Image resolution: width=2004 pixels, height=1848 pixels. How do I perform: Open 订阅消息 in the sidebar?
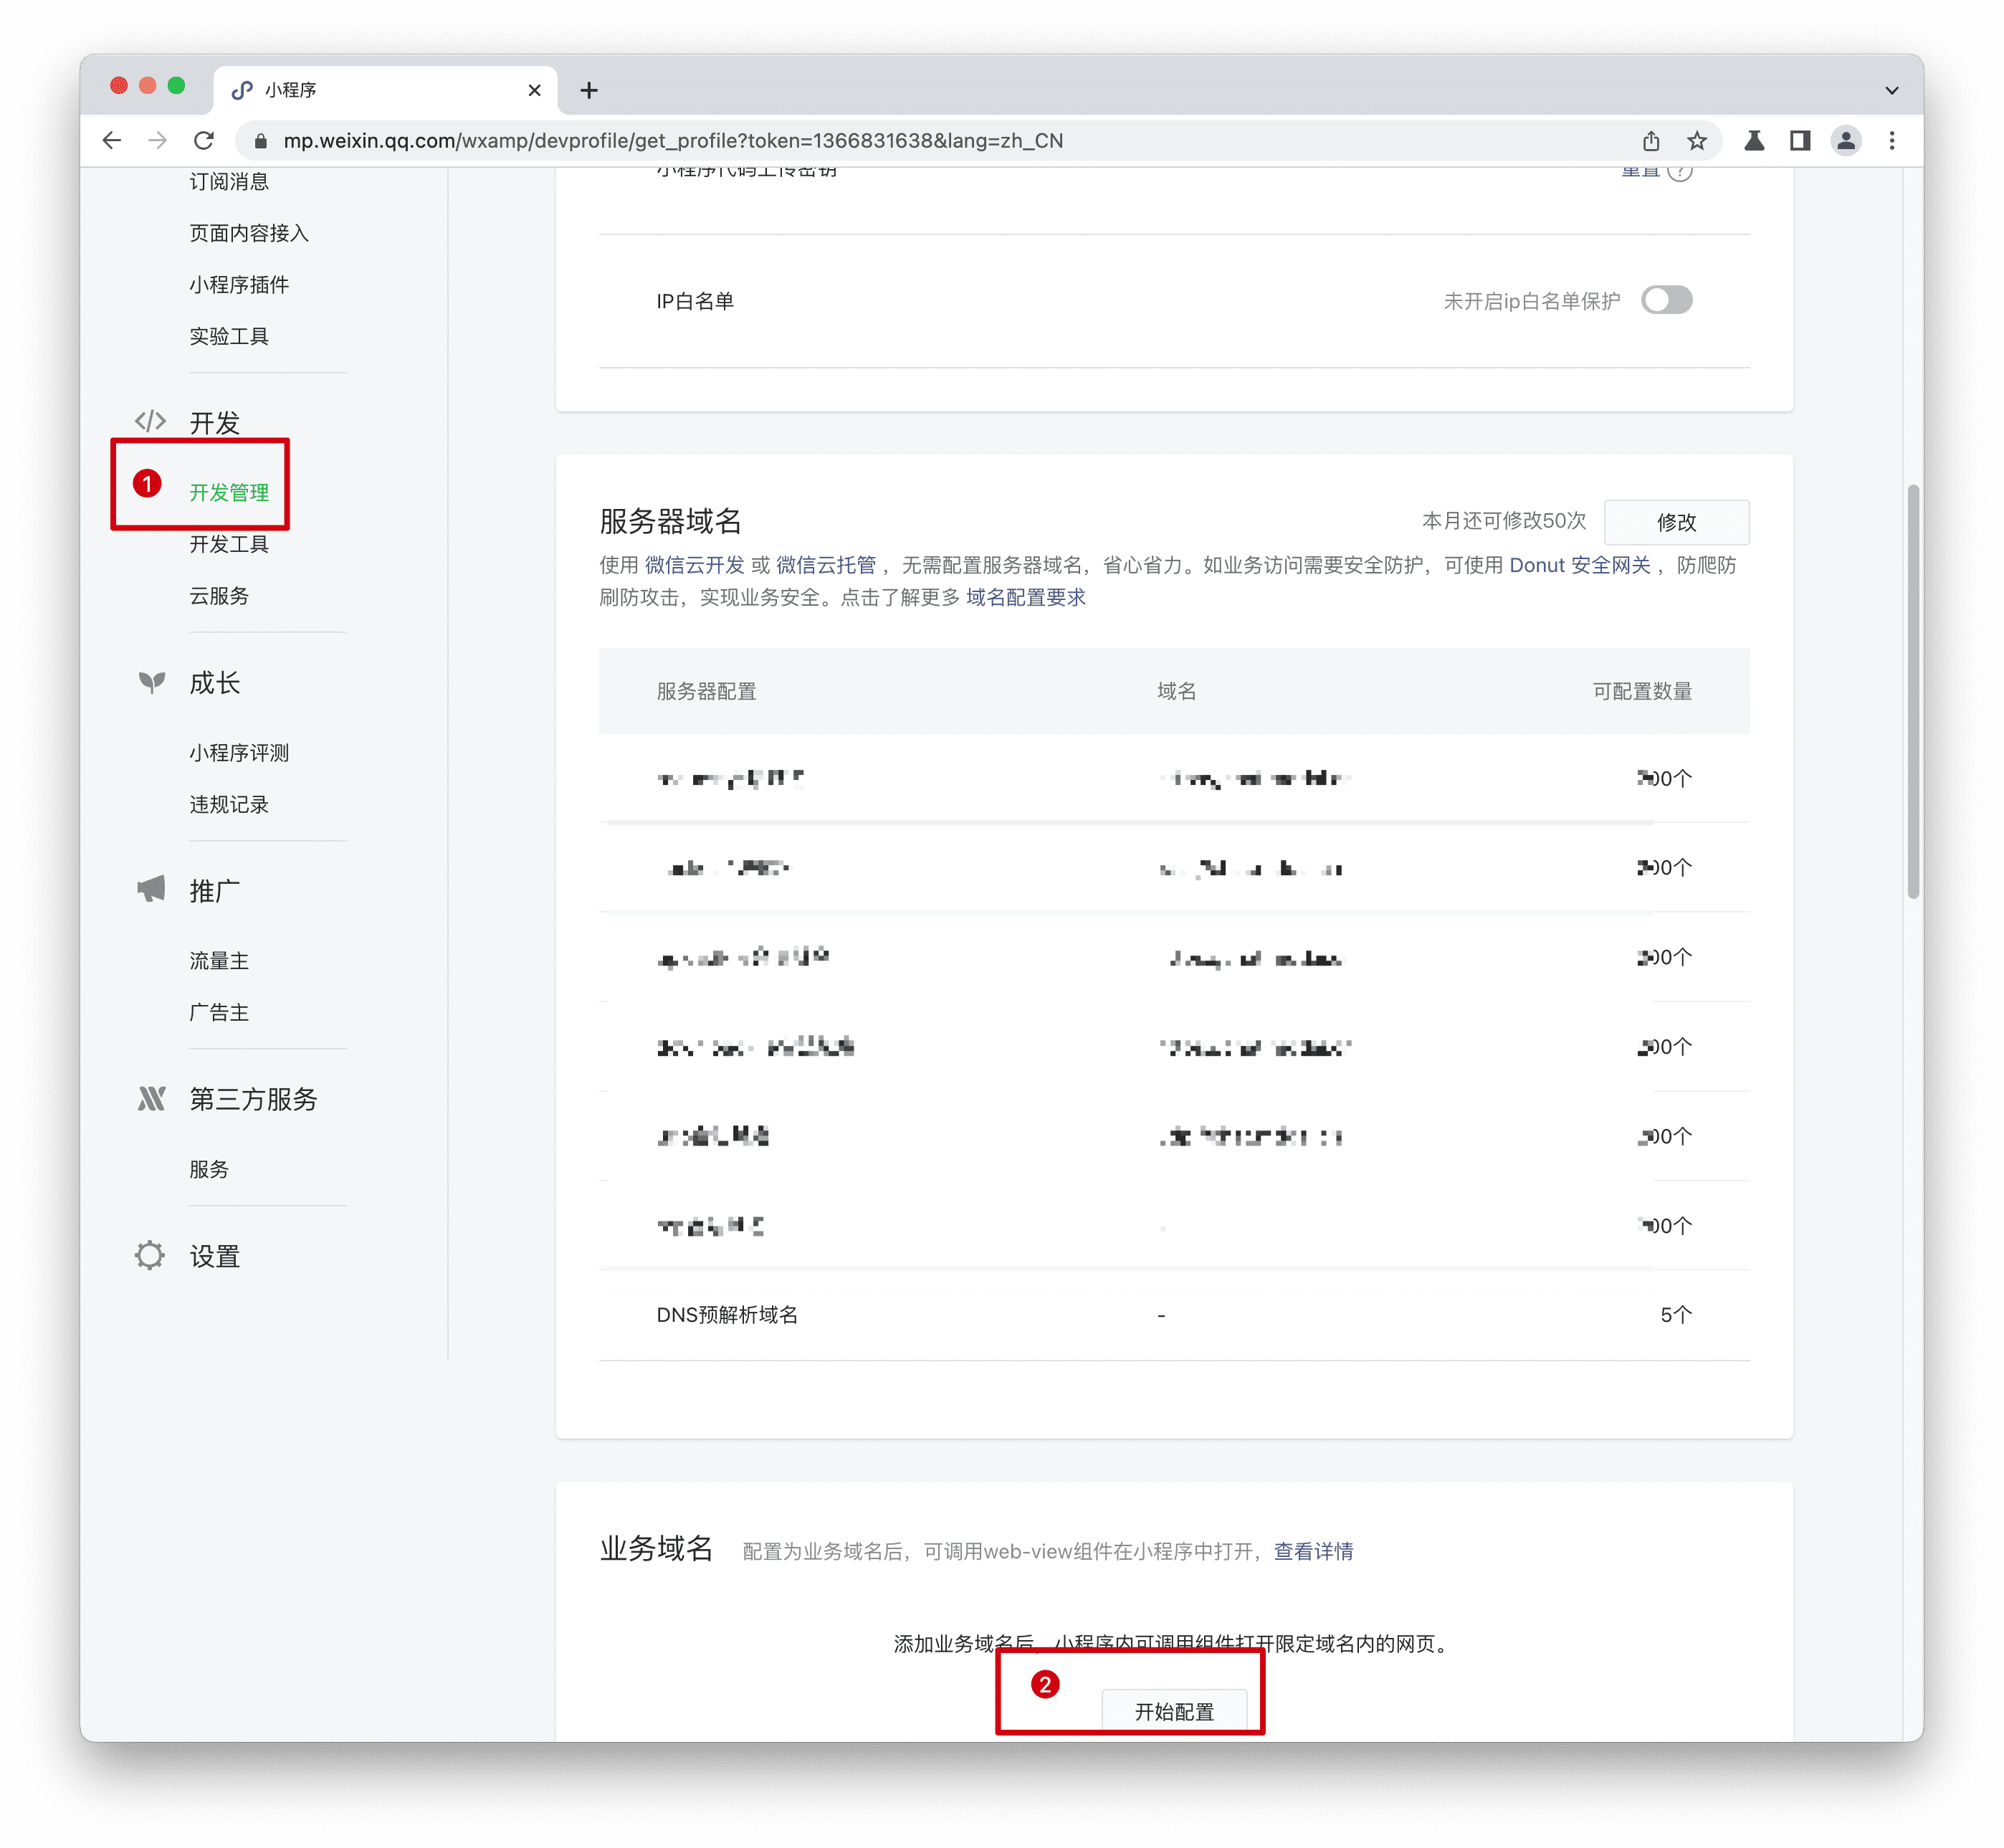(x=229, y=181)
